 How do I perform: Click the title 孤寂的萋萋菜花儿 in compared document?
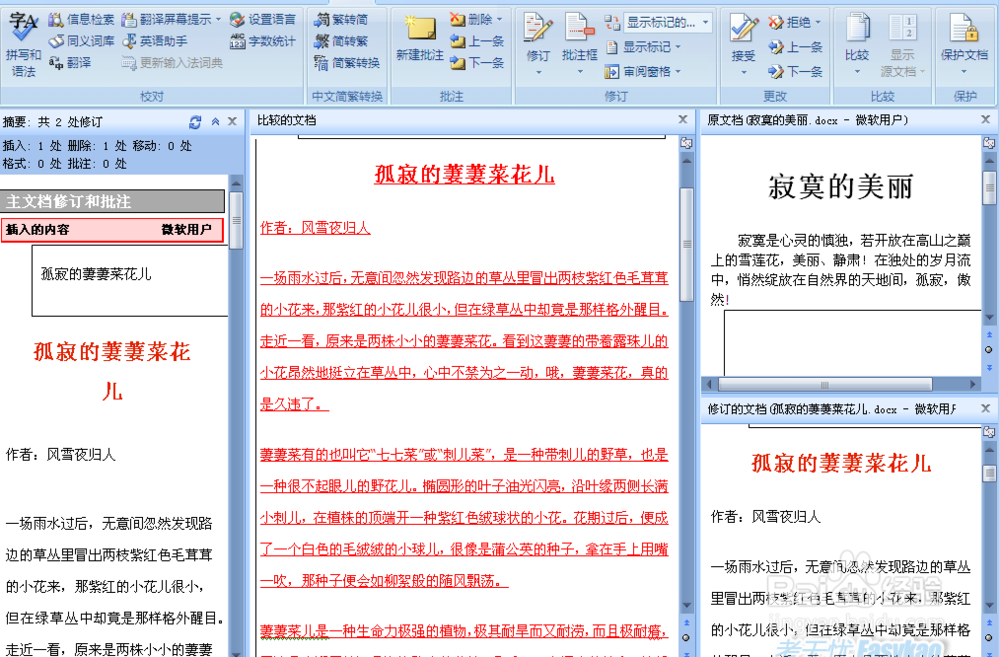click(464, 174)
